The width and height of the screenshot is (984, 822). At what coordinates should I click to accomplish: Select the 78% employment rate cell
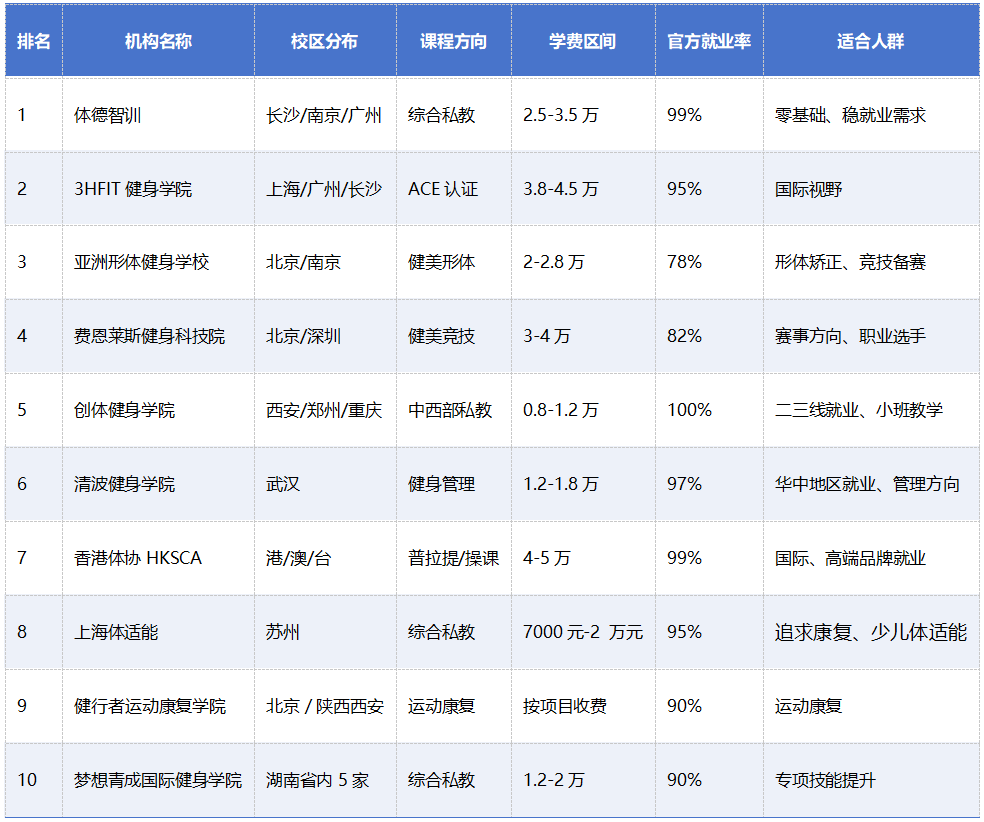click(x=709, y=262)
